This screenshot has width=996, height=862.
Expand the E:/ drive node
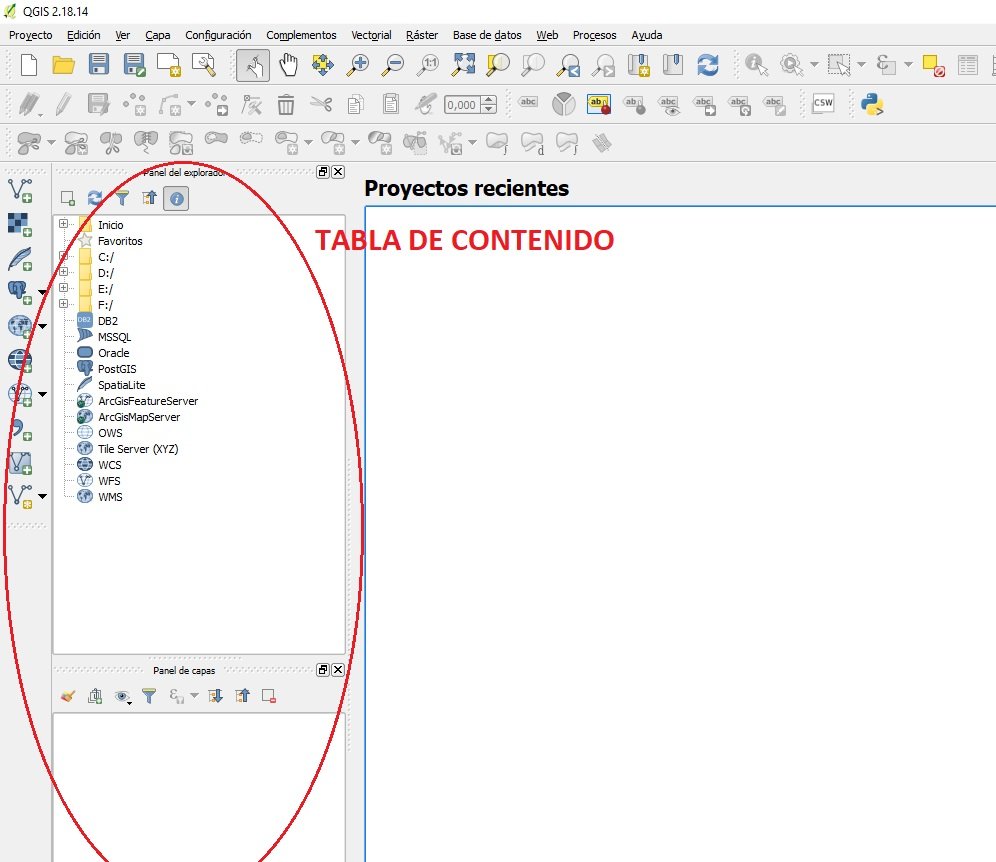(64, 288)
